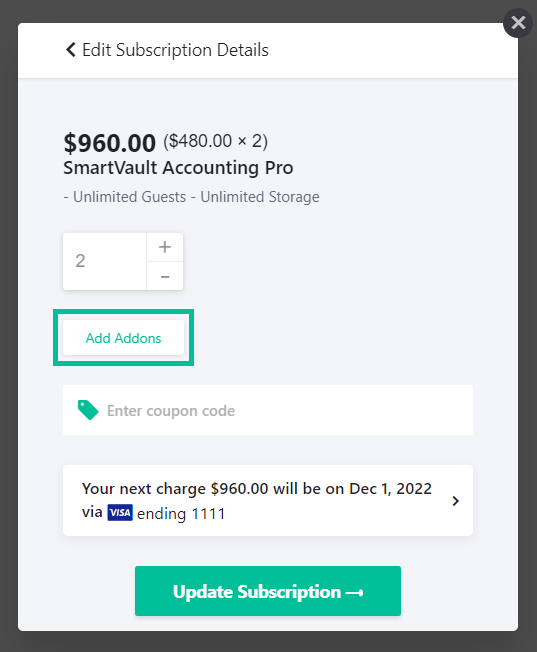Expand next charge details via right chevron

[455, 501]
